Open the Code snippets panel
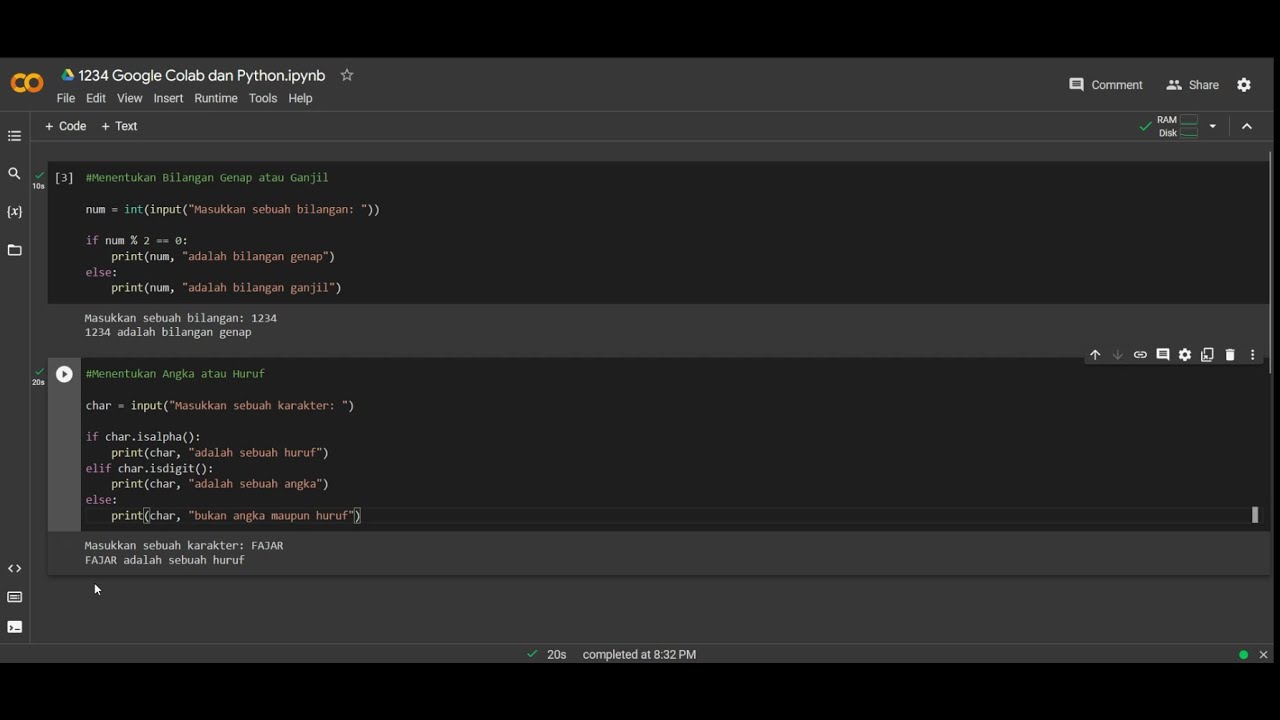The height and width of the screenshot is (720, 1280). coord(14,569)
